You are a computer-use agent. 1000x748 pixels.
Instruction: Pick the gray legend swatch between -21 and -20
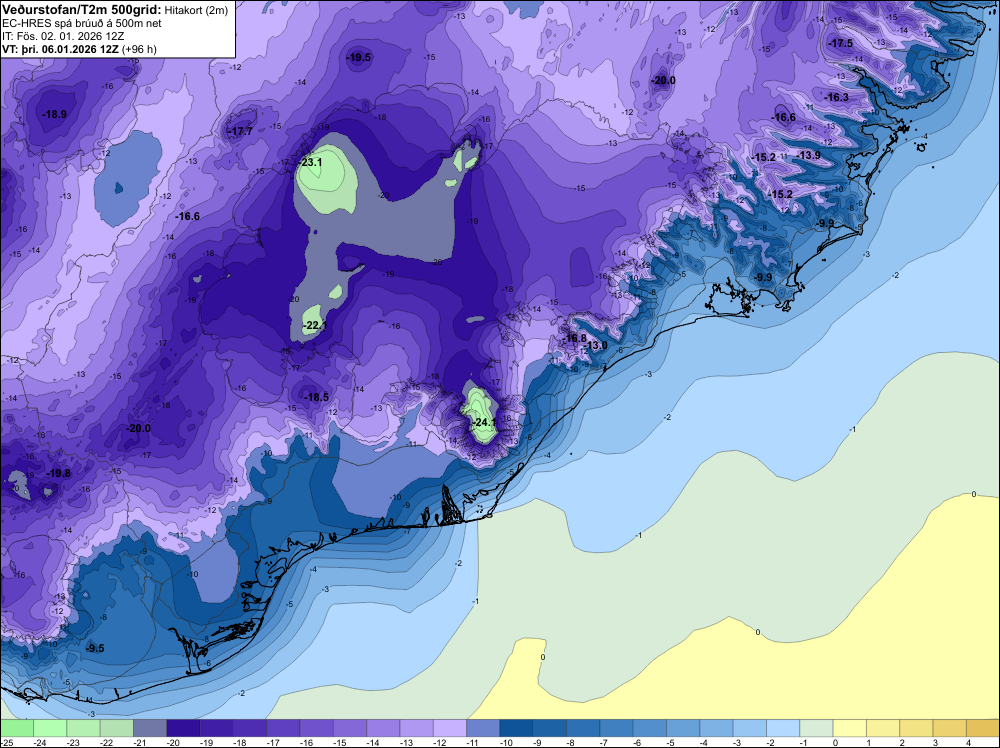click(150, 727)
